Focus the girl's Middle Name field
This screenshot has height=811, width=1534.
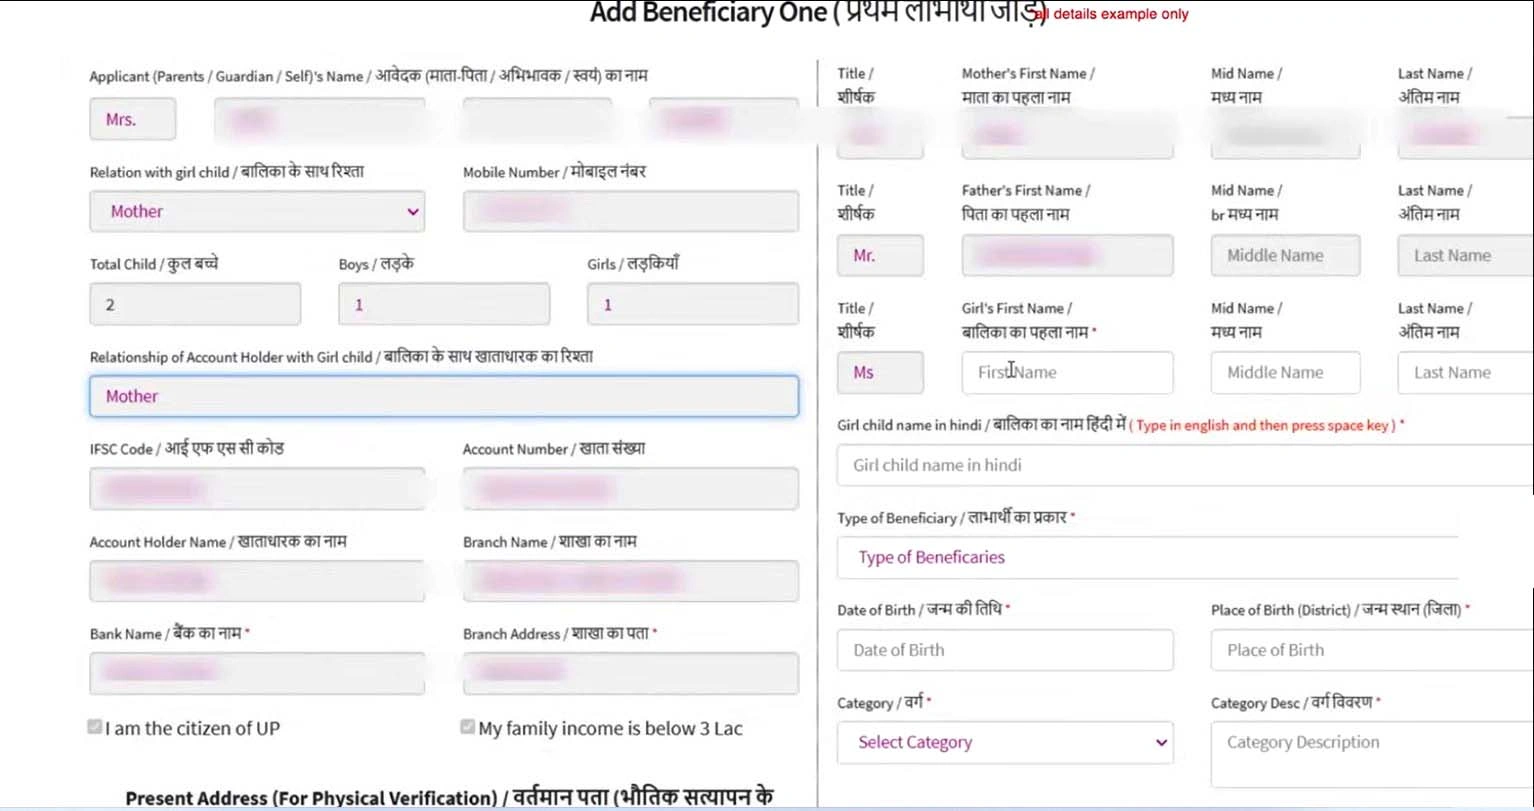(1285, 373)
